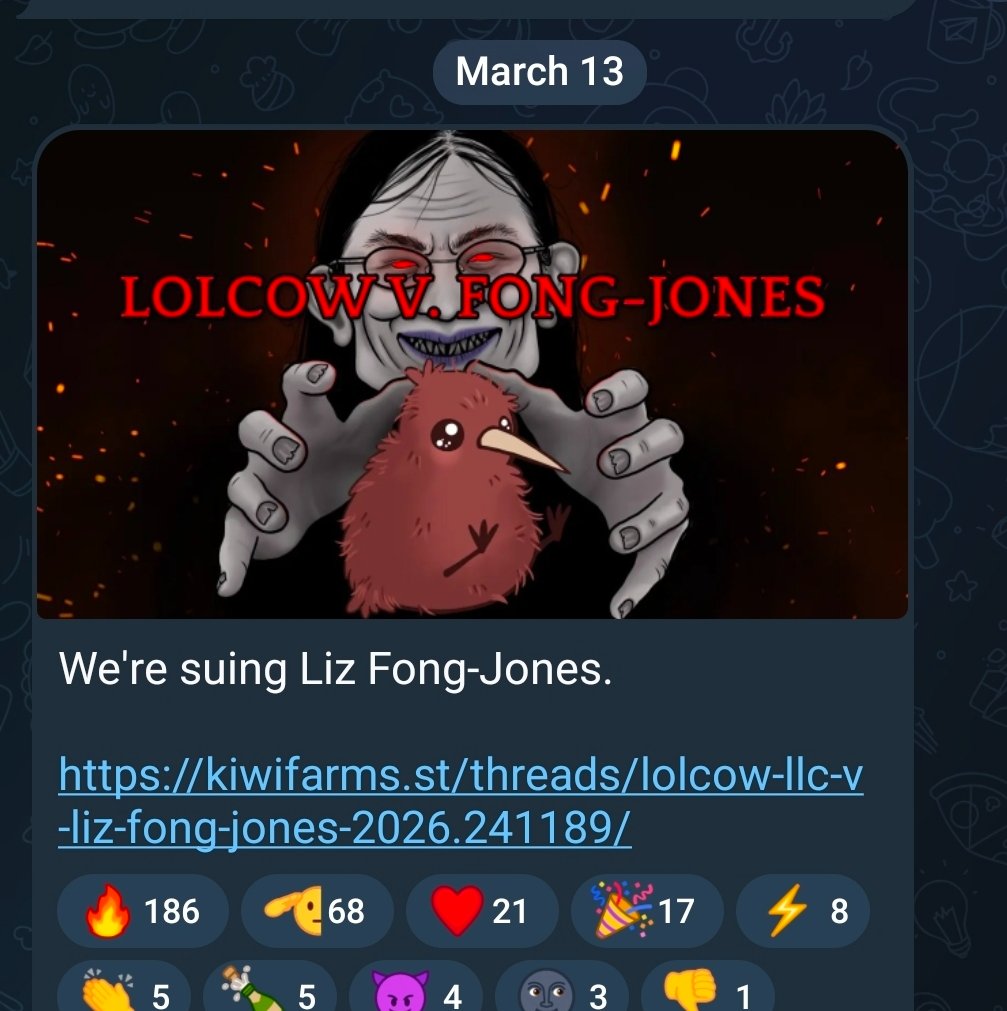Add a clapping hands reaction
Screen dimensions: 1007x1011
tap(124, 990)
